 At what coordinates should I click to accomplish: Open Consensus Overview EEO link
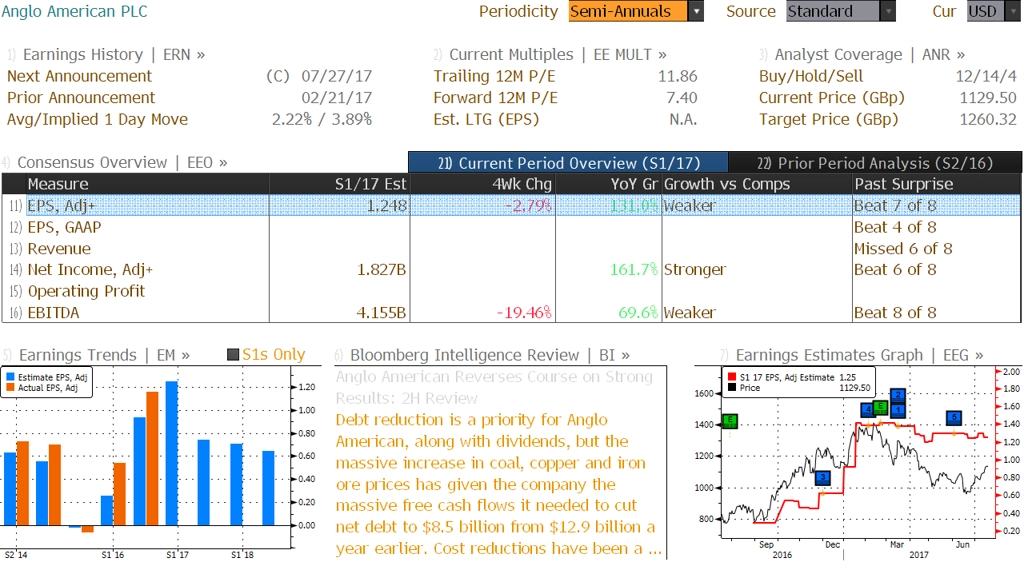[x=122, y=162]
